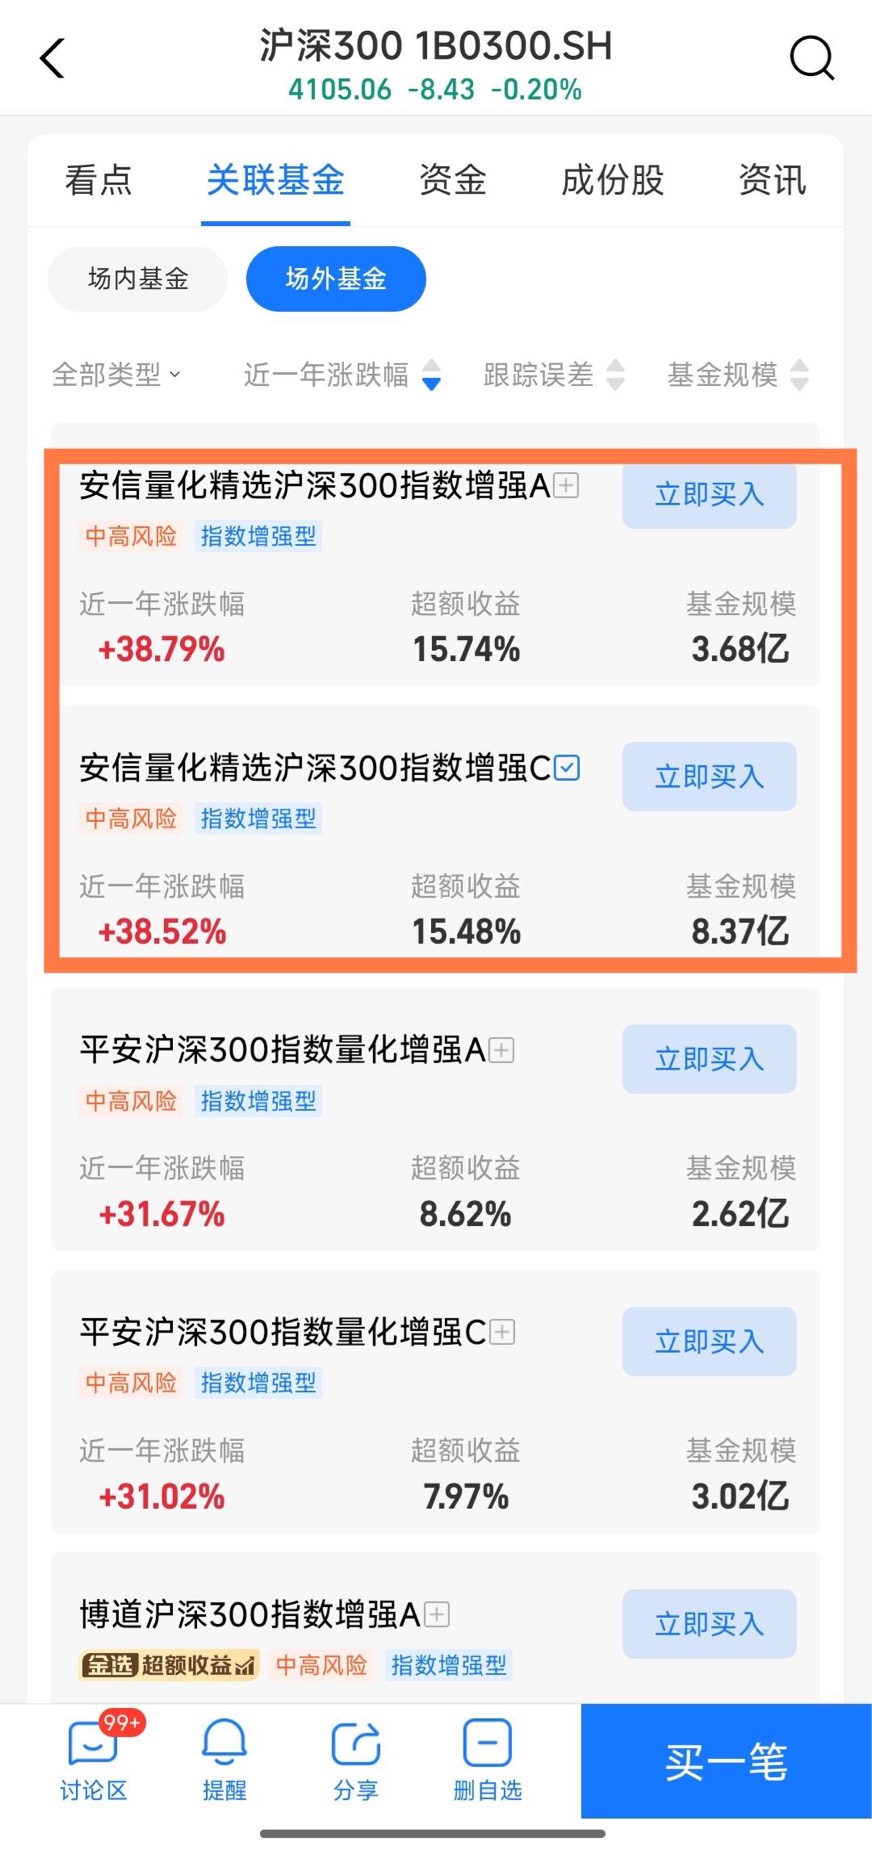This screenshot has height=1855, width=872.
Task: Open the search magnifier icon
Action: coord(811,58)
